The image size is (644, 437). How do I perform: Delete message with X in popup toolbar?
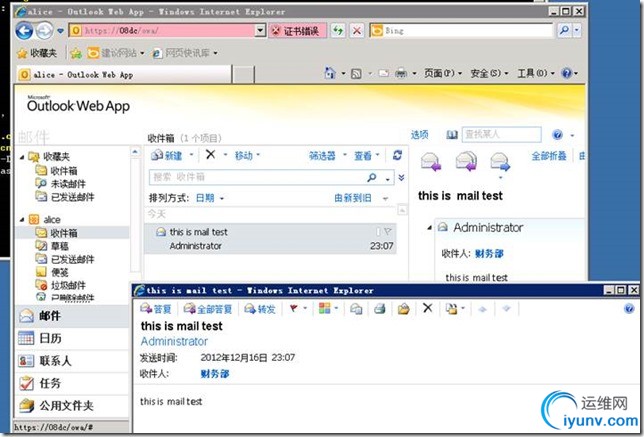pos(428,308)
